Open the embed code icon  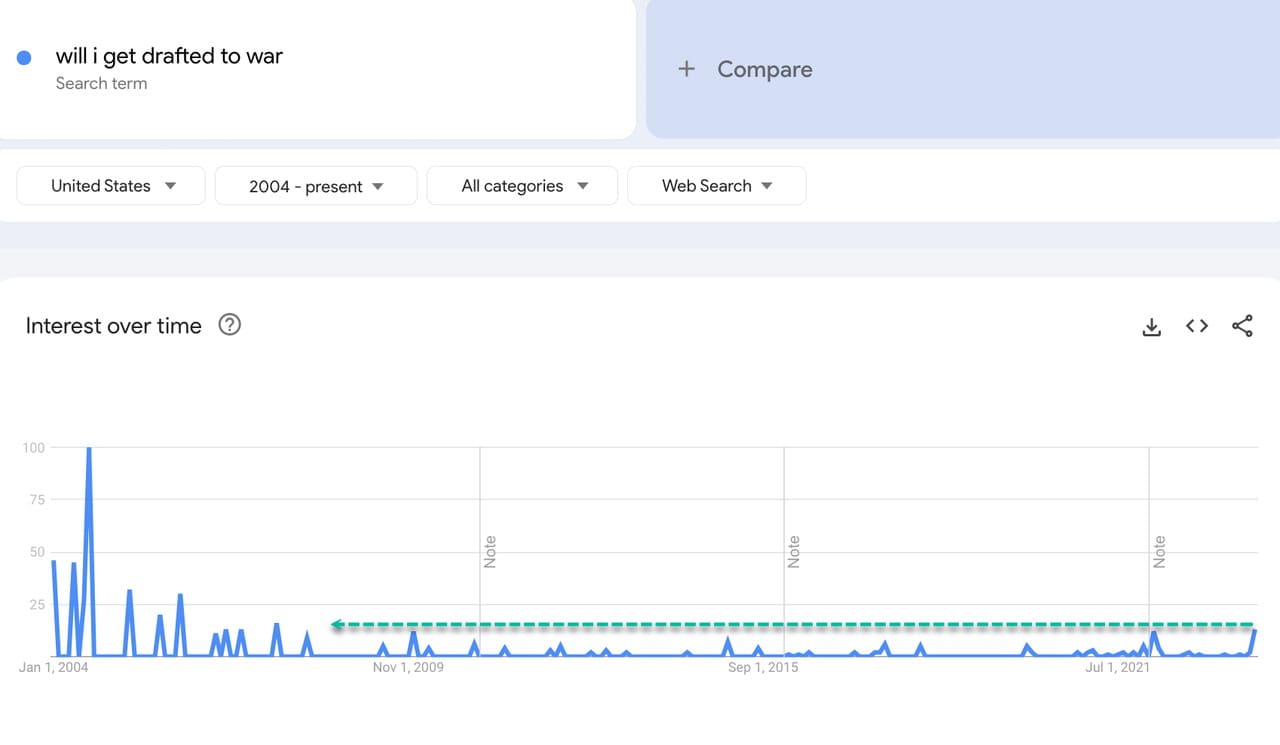pos(1197,326)
